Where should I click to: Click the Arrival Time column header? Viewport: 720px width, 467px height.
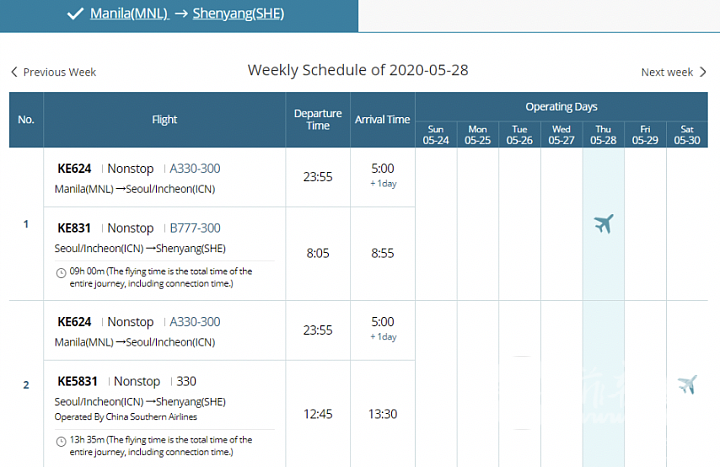tap(382, 120)
